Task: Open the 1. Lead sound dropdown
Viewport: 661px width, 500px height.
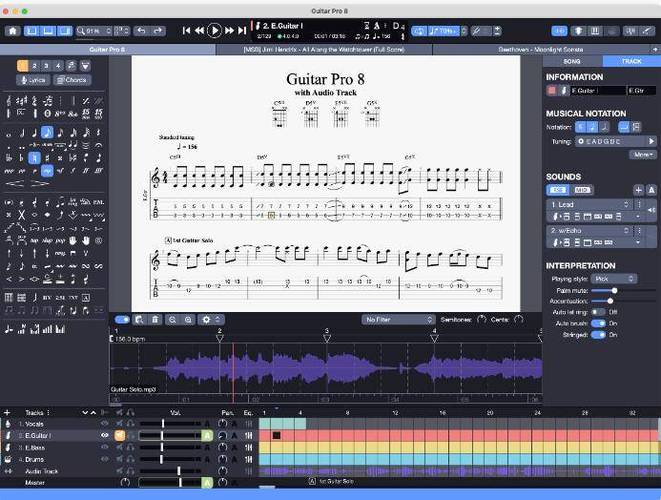Action: pyautogui.click(x=590, y=204)
